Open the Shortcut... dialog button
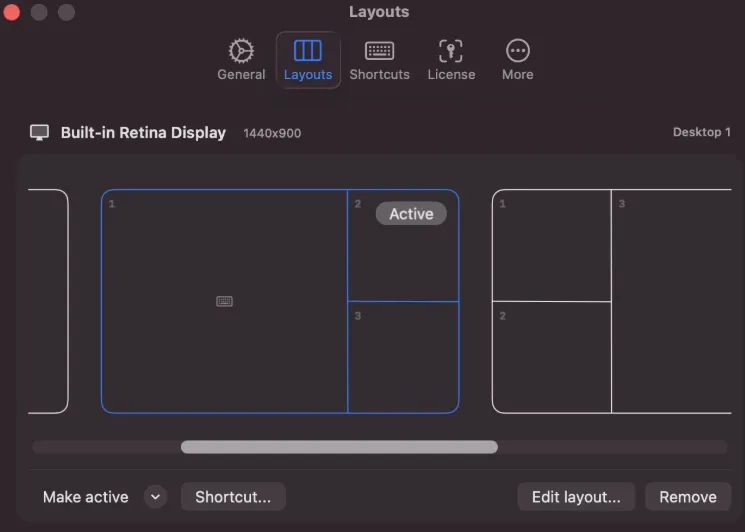Image resolution: width=745 pixels, height=532 pixels. point(233,497)
